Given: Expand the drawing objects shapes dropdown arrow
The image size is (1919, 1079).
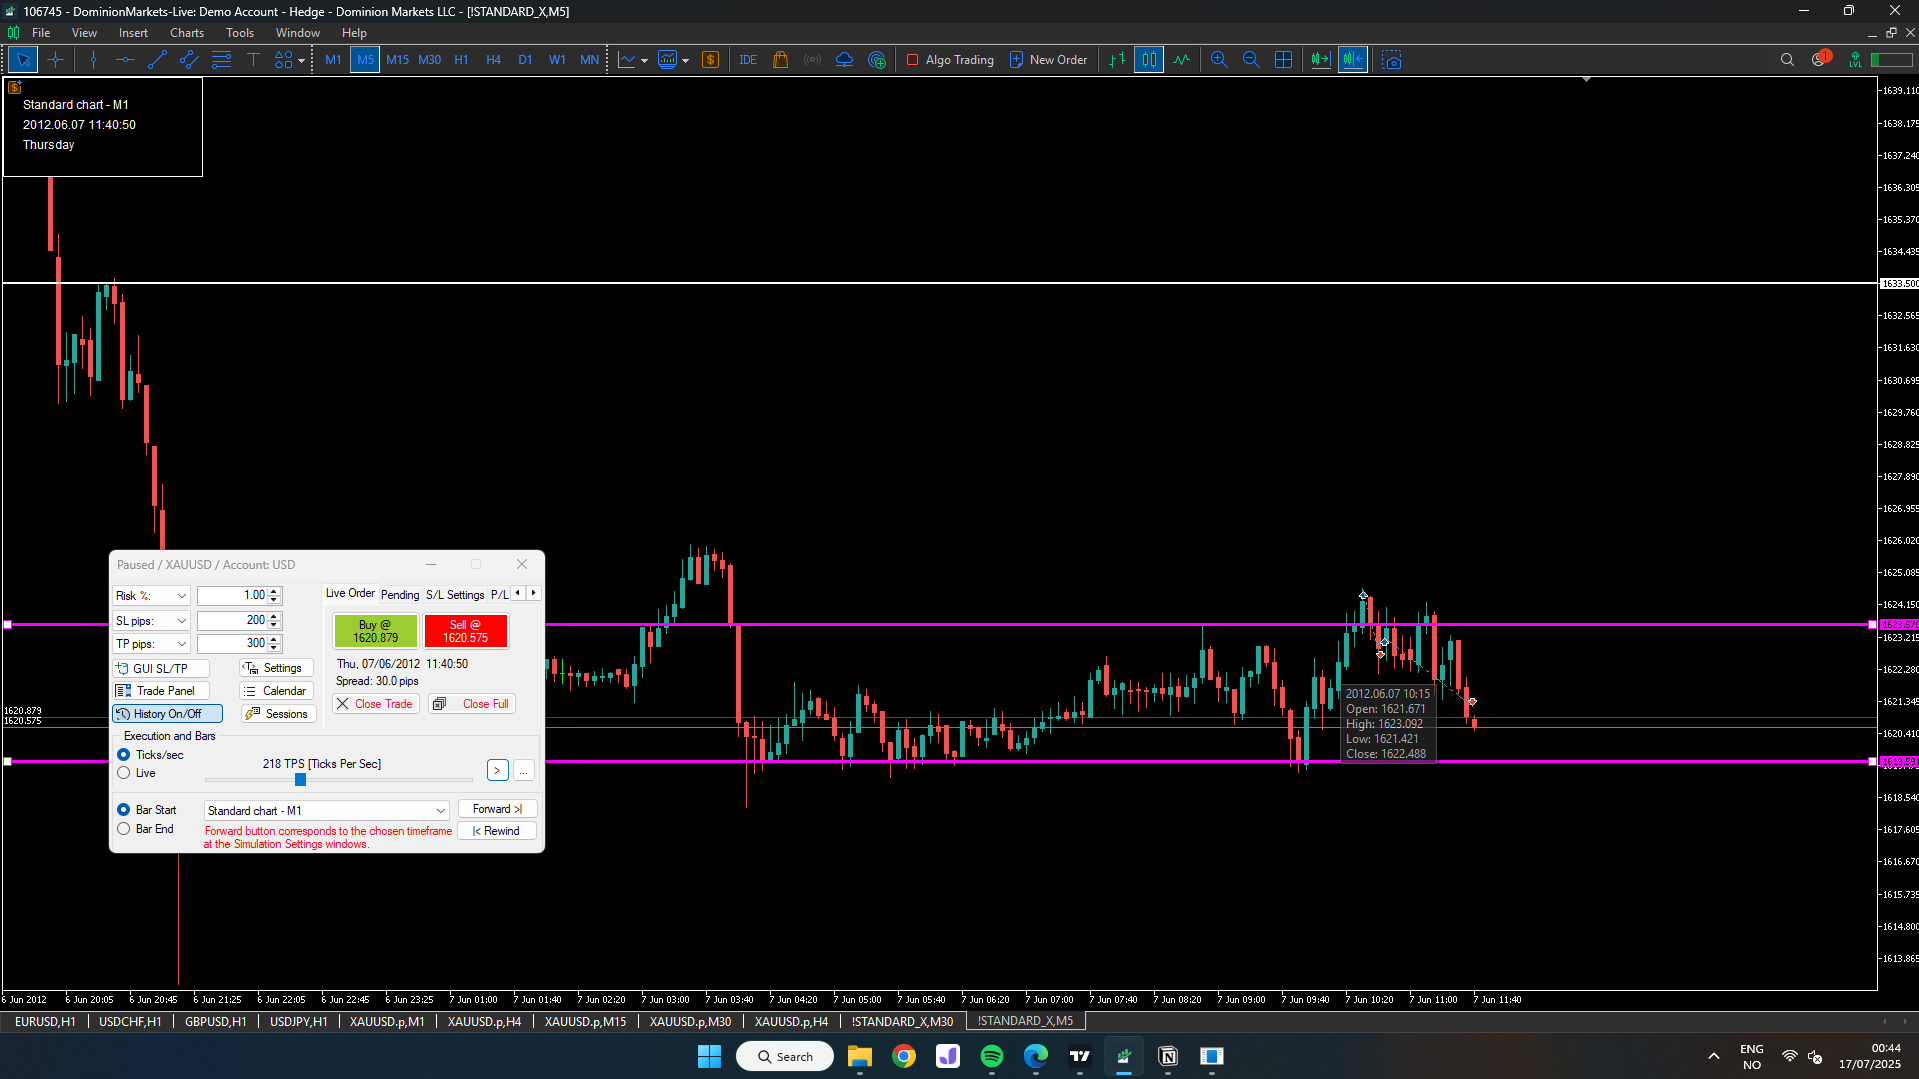Looking at the screenshot, I should coord(302,61).
